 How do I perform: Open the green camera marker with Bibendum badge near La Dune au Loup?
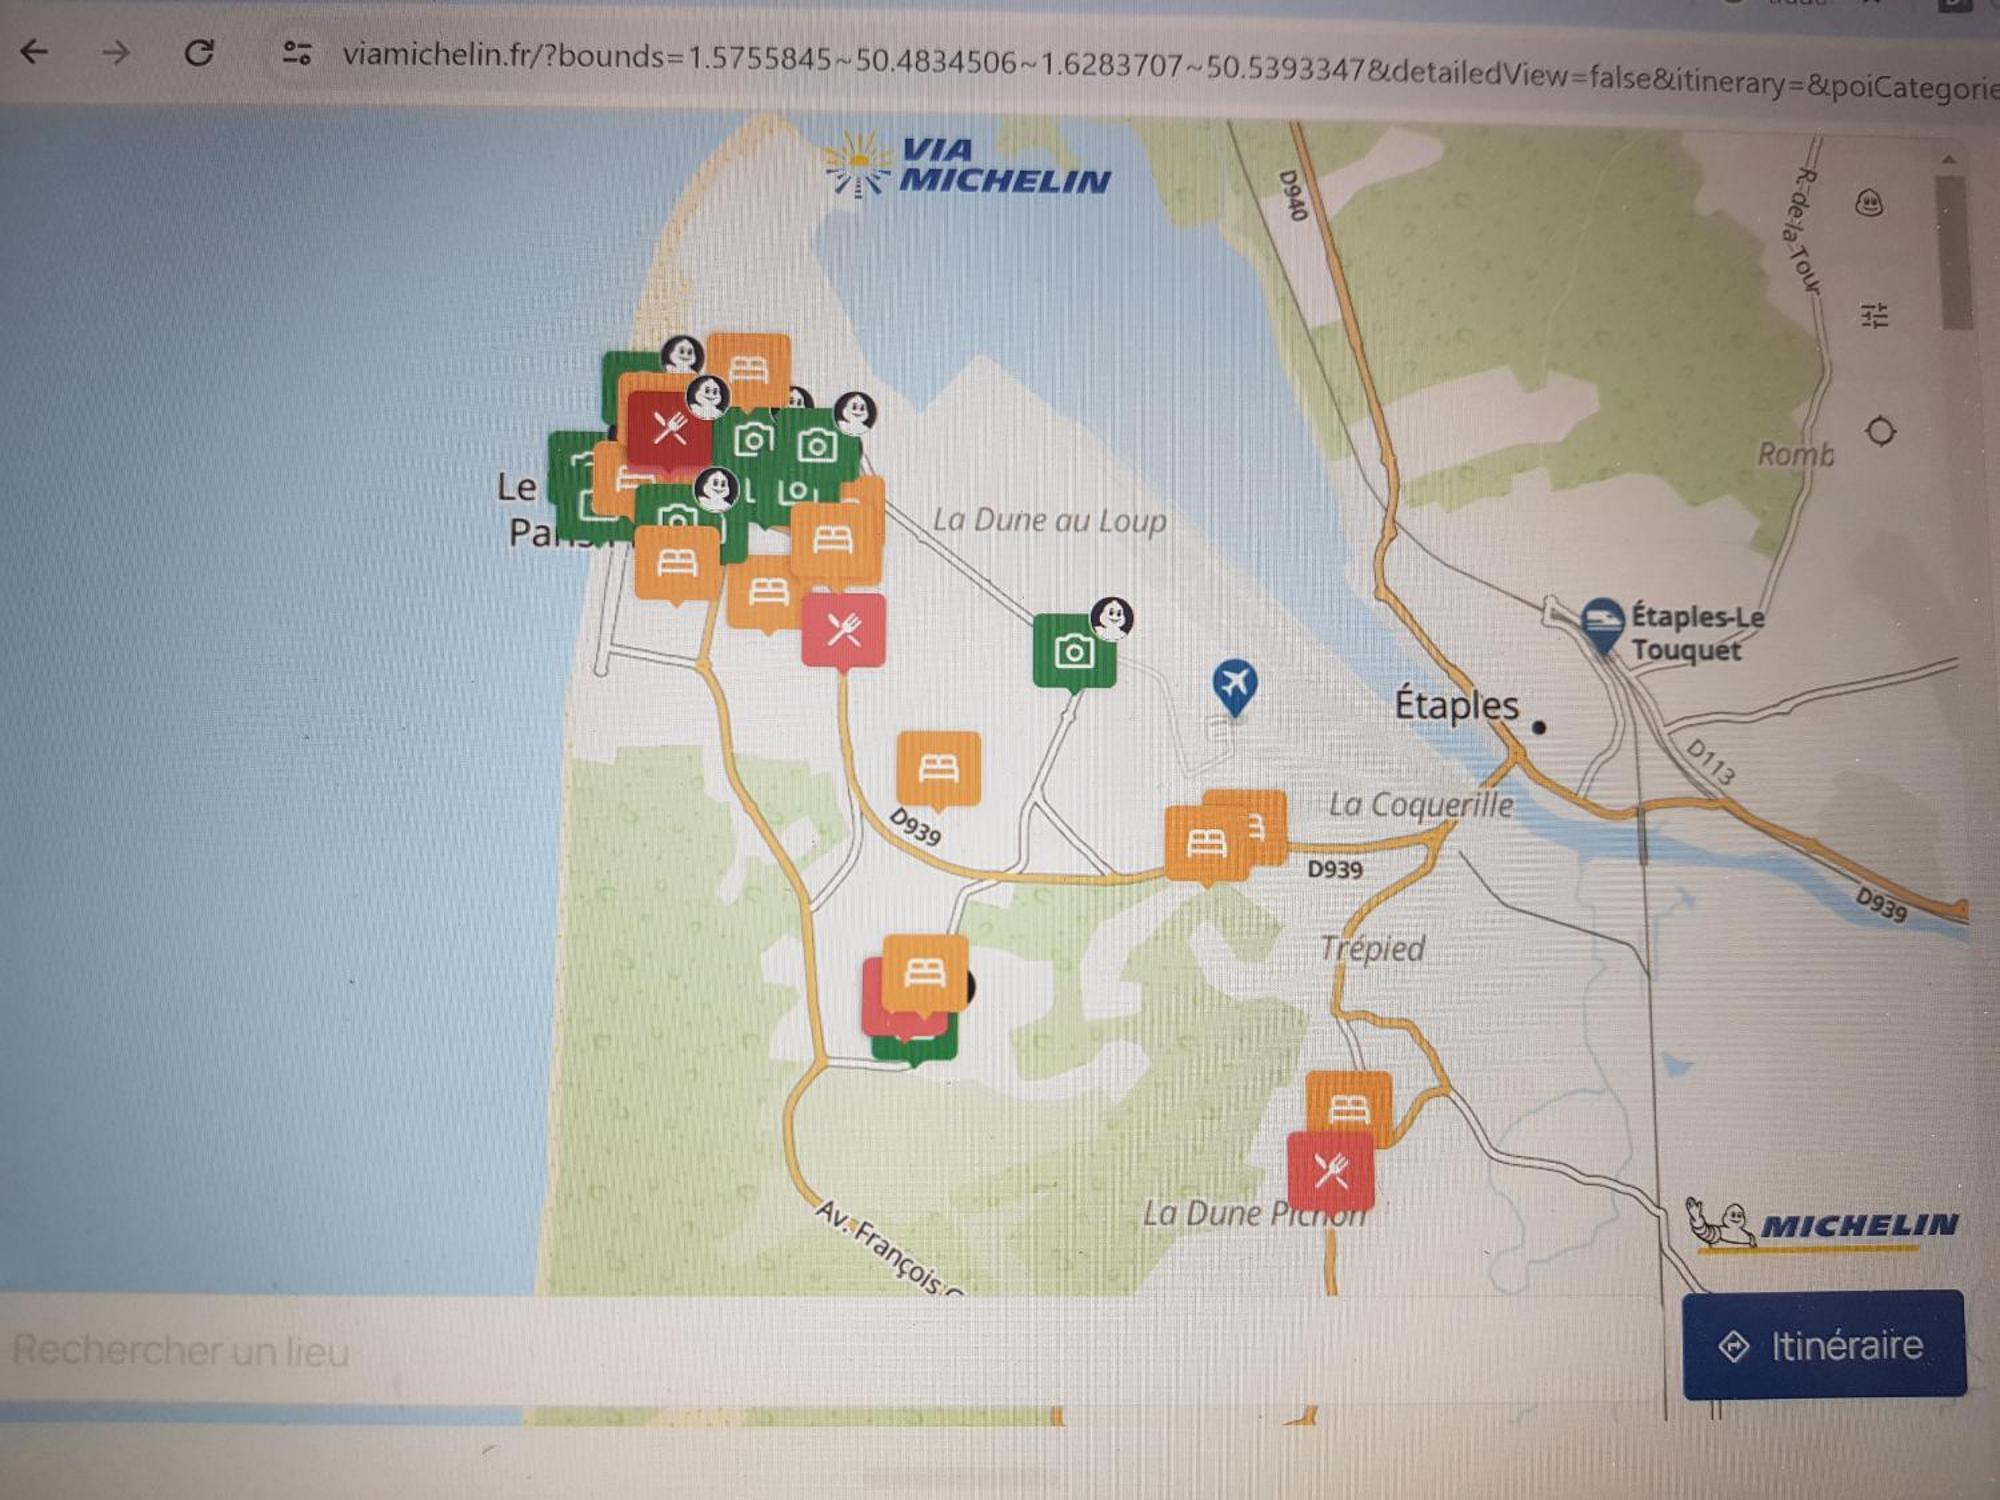pos(1074,654)
